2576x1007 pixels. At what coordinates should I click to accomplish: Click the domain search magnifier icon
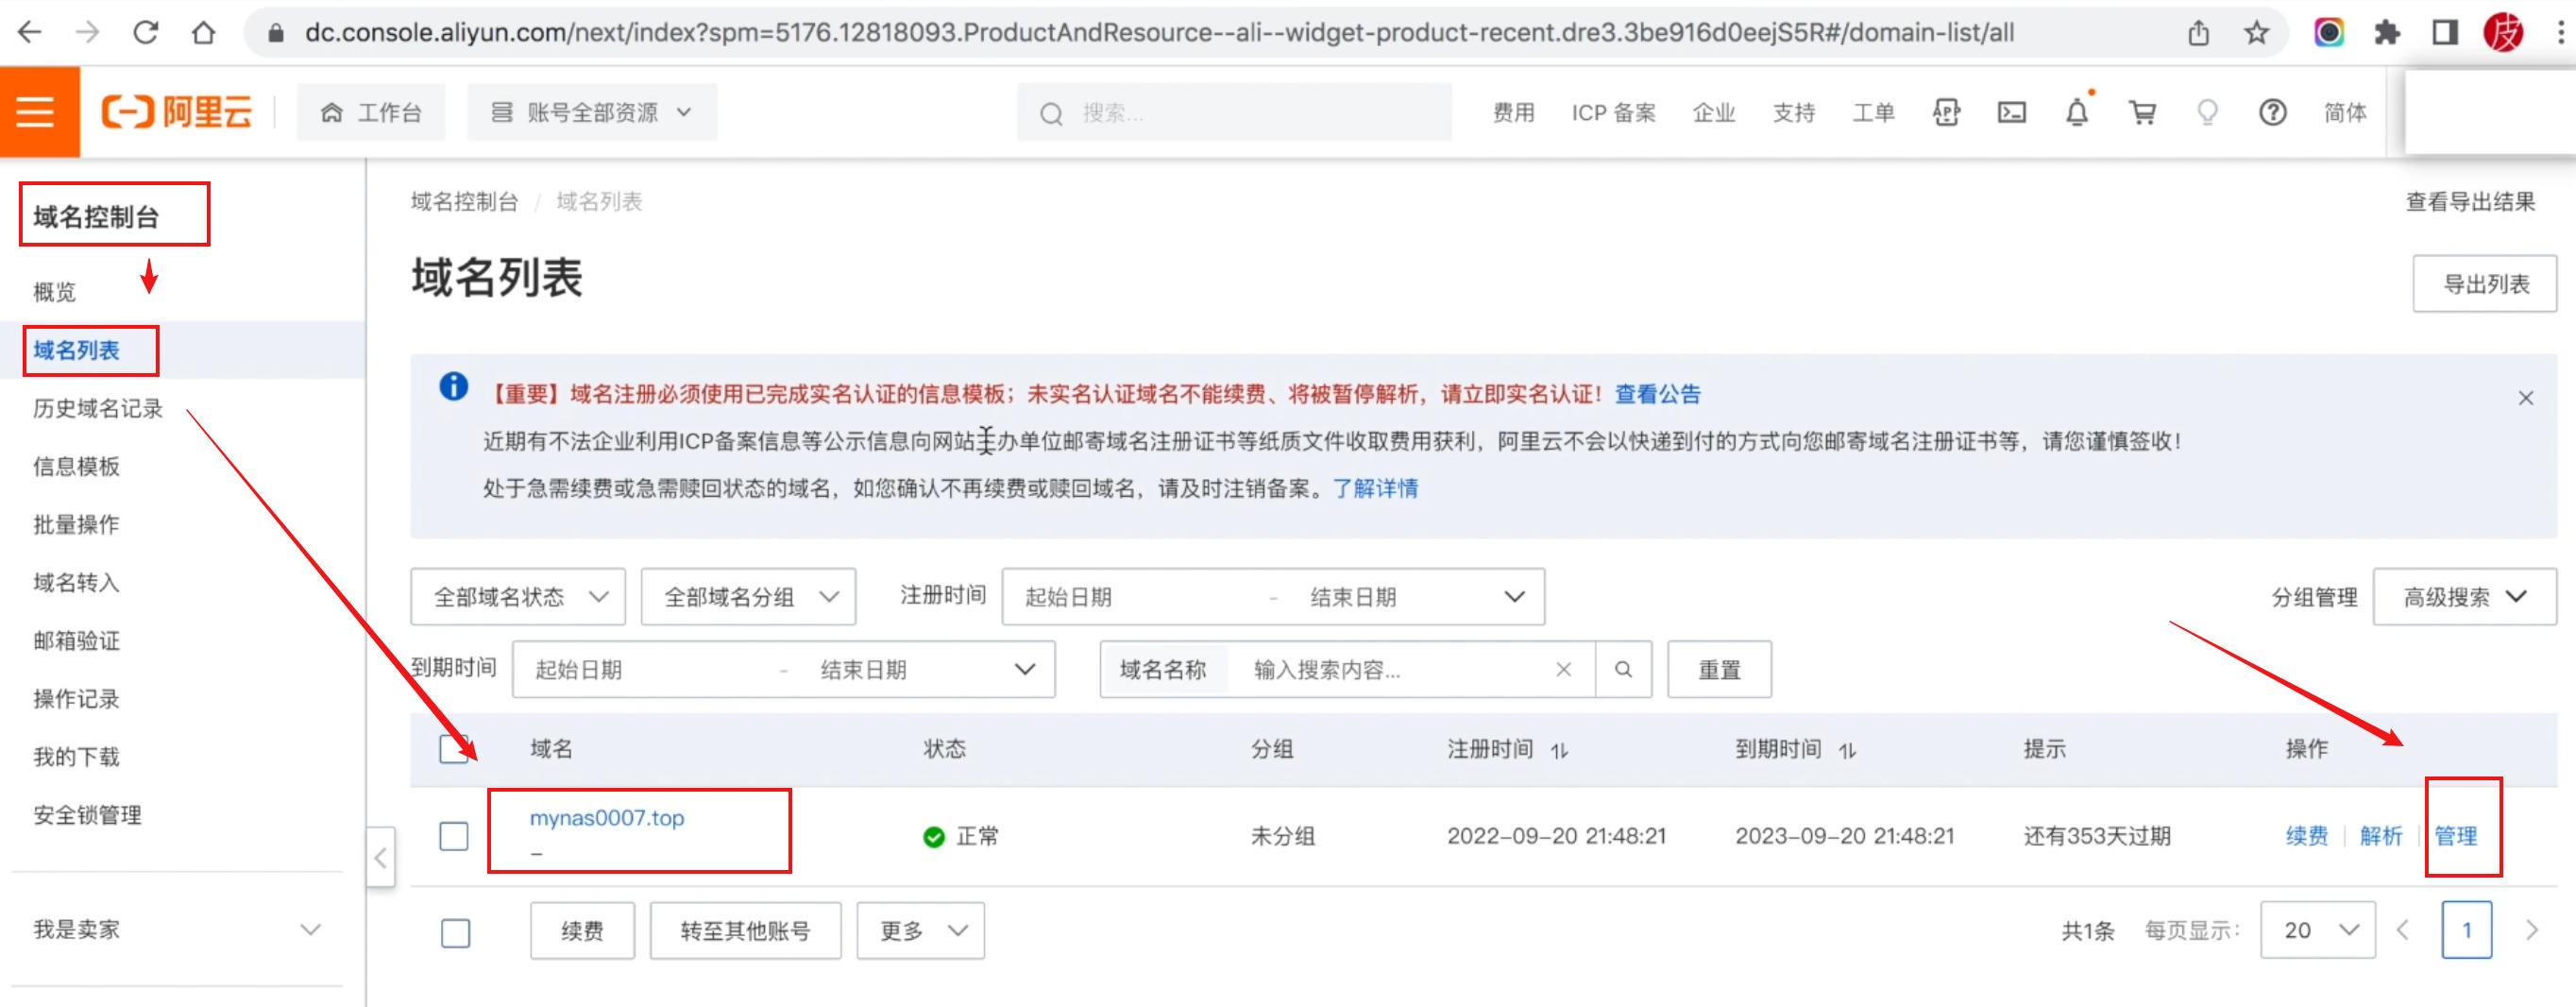[x=1623, y=669]
